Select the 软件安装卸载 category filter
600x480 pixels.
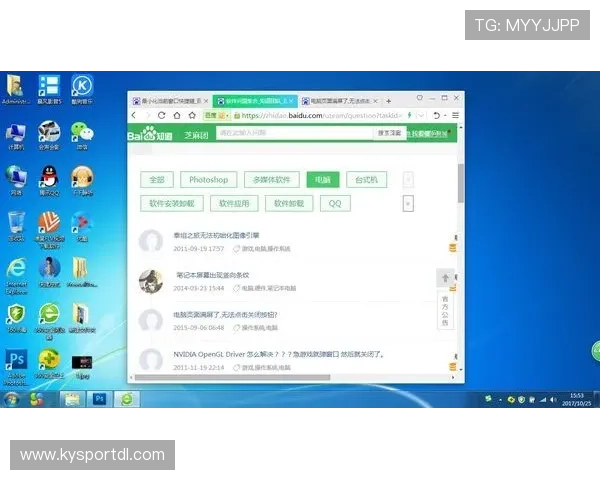pyautogui.click(x=172, y=204)
